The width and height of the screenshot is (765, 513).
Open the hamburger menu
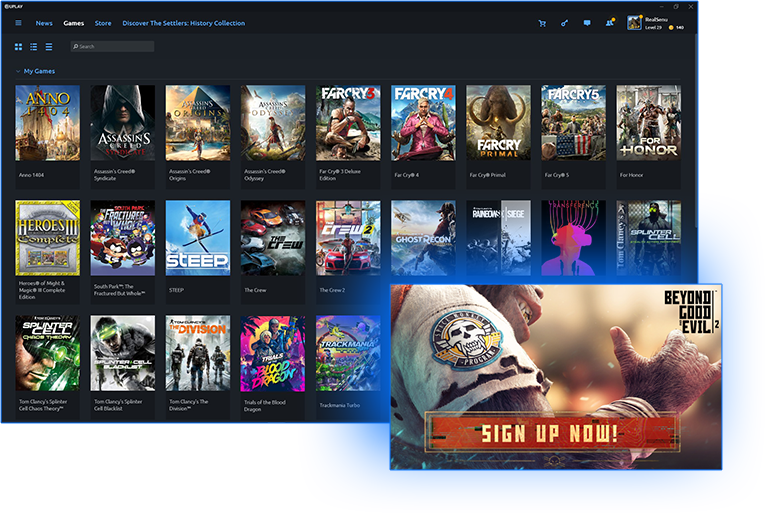(x=18, y=23)
